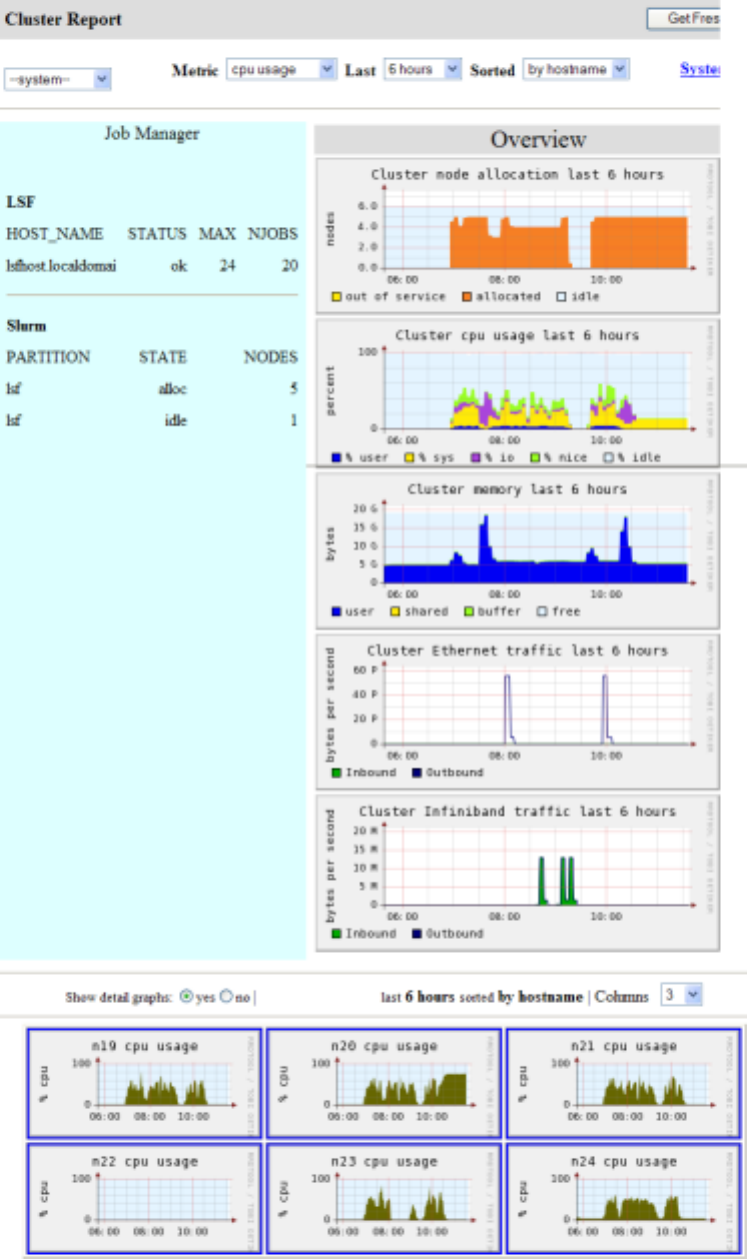Click the Ethernet Inbound legend swatch
Screen dimensions: 747x1259
pos(337,772)
